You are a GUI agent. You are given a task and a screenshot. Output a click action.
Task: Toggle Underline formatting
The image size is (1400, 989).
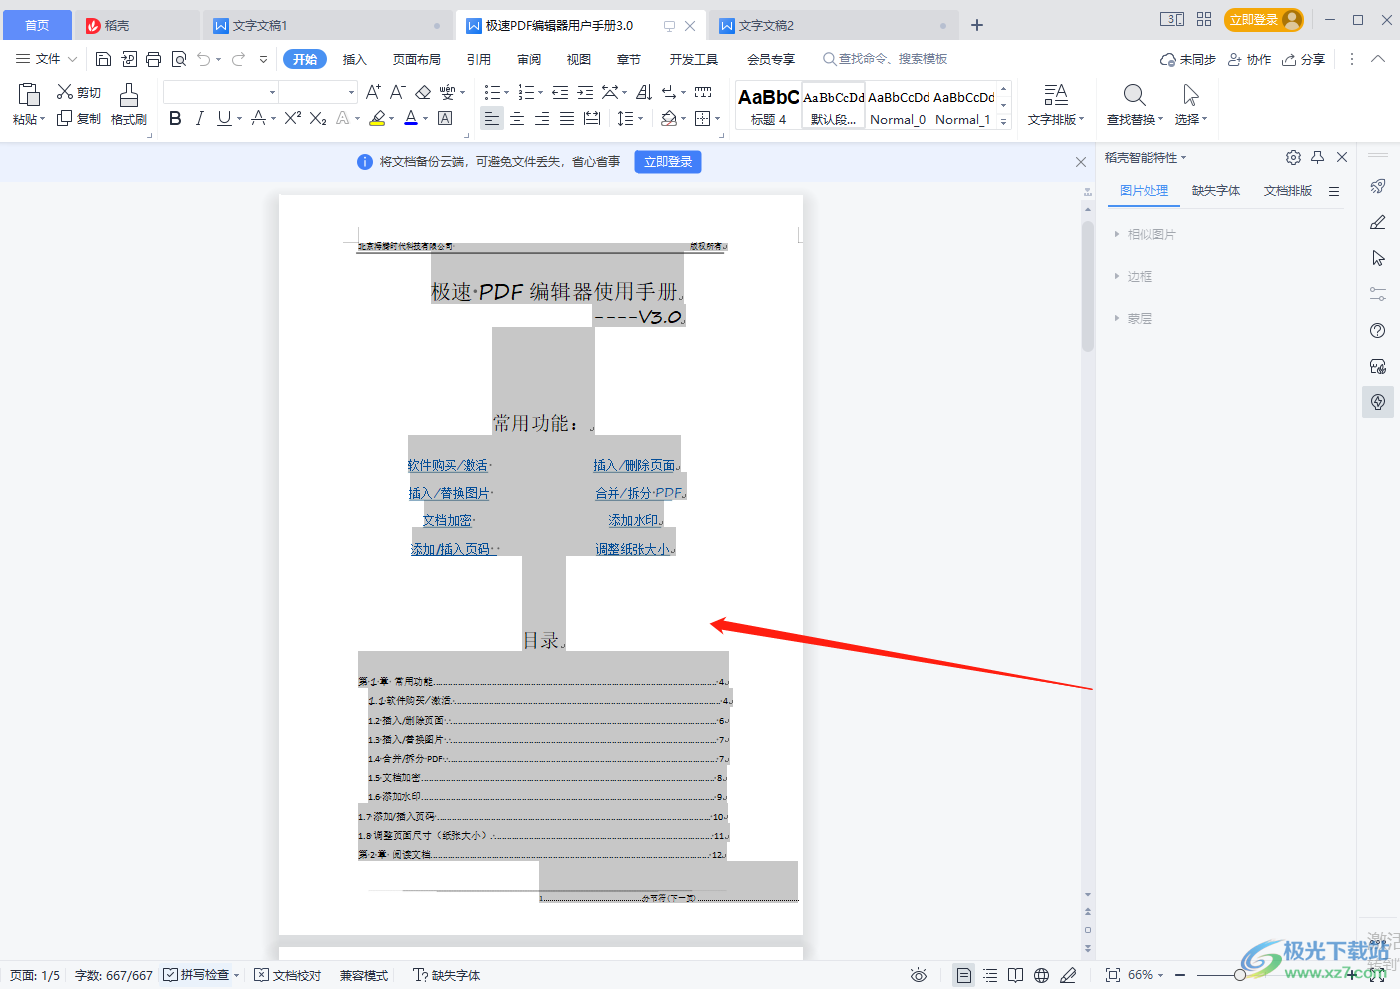(x=224, y=118)
